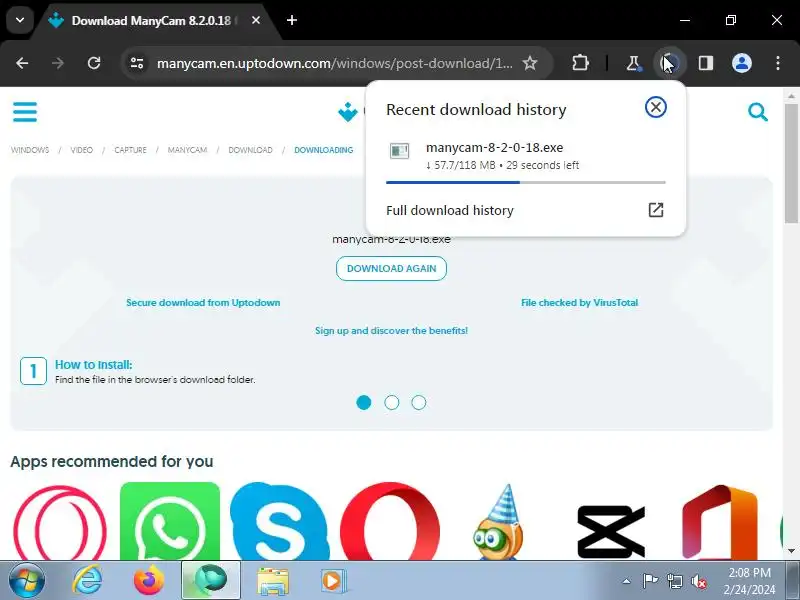Open Secure download from Uptodown link

(x=203, y=303)
